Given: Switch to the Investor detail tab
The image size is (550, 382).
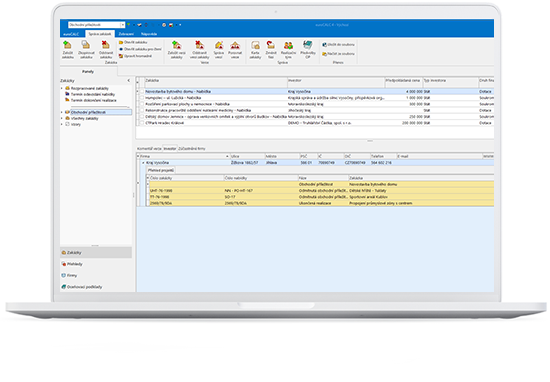Looking at the screenshot, I should pos(170,149).
